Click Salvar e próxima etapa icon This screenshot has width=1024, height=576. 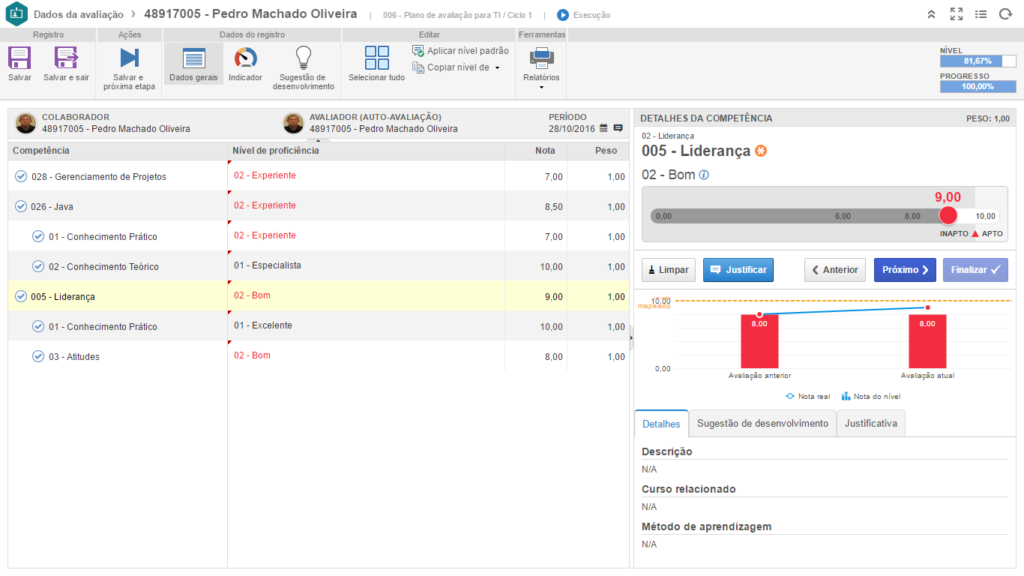pyautogui.click(x=129, y=58)
